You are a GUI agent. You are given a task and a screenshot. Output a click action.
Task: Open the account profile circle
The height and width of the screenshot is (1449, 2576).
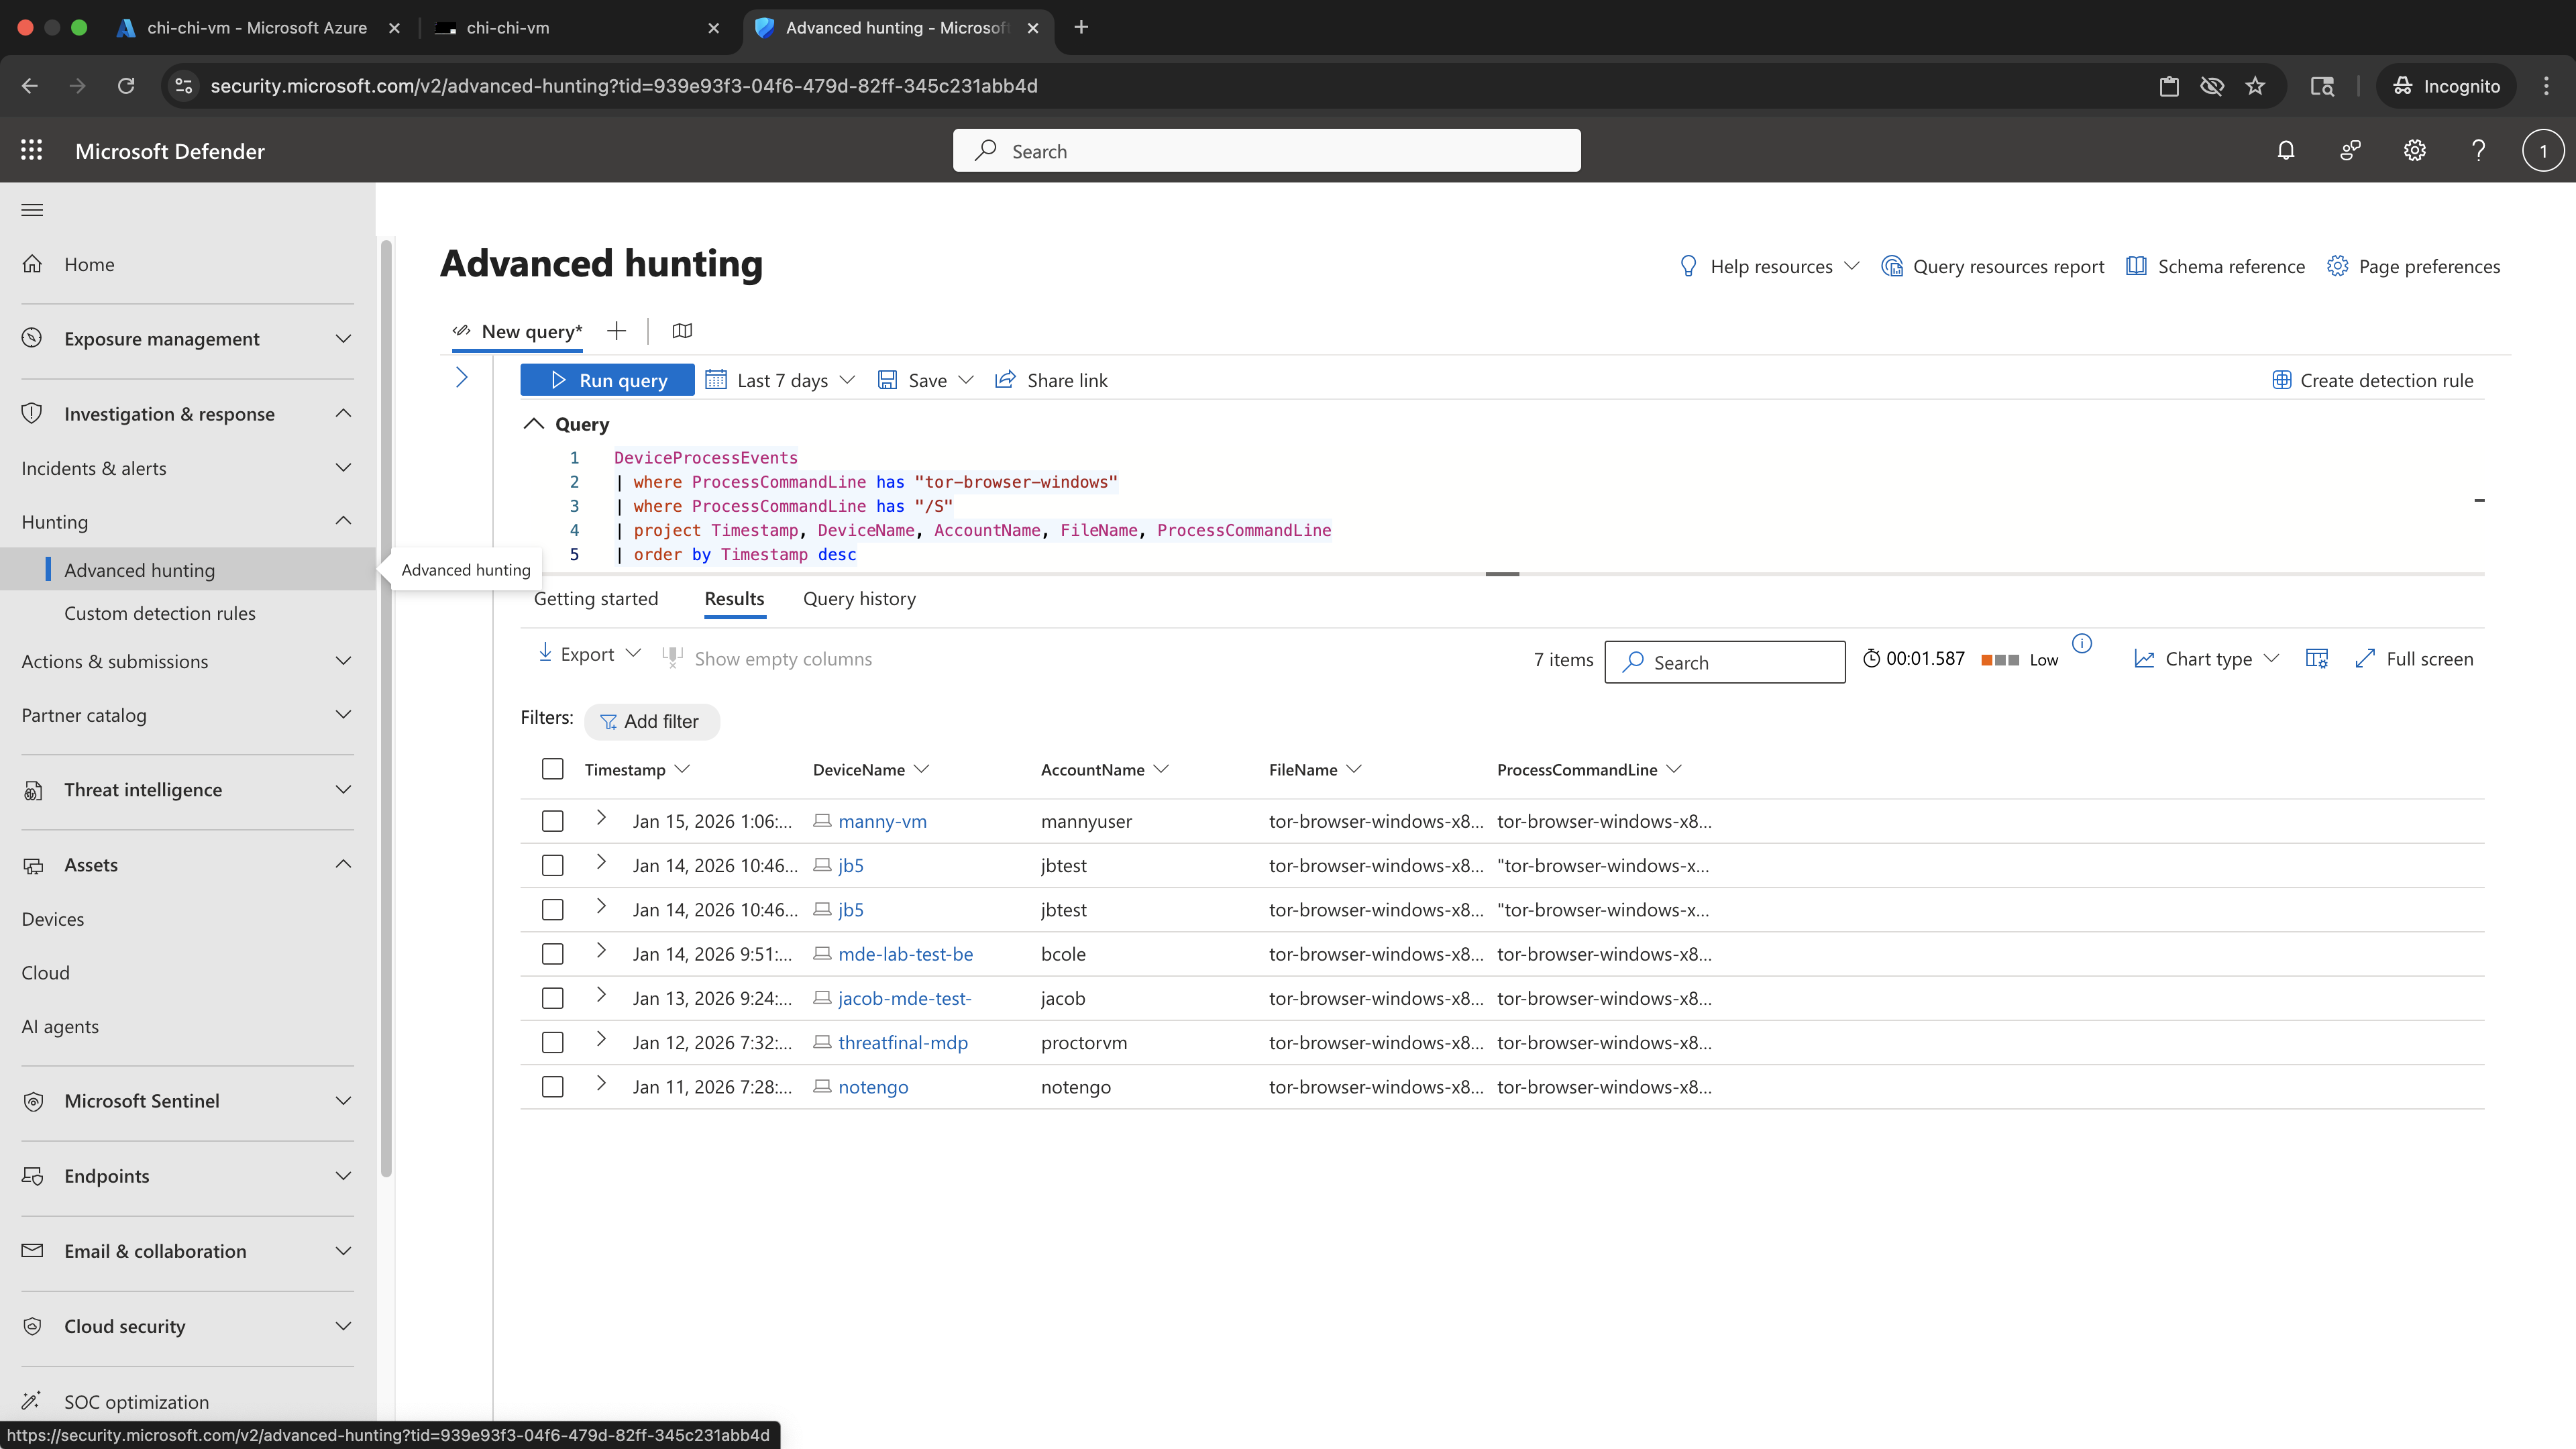2542,151
